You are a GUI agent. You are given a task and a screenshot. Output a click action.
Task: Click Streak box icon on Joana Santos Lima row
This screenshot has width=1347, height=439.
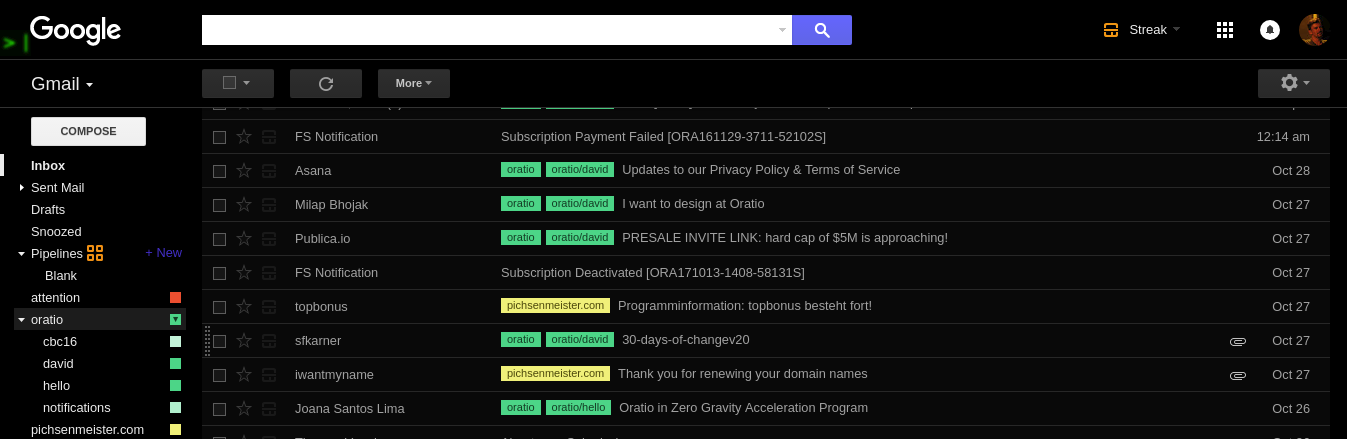click(269, 409)
